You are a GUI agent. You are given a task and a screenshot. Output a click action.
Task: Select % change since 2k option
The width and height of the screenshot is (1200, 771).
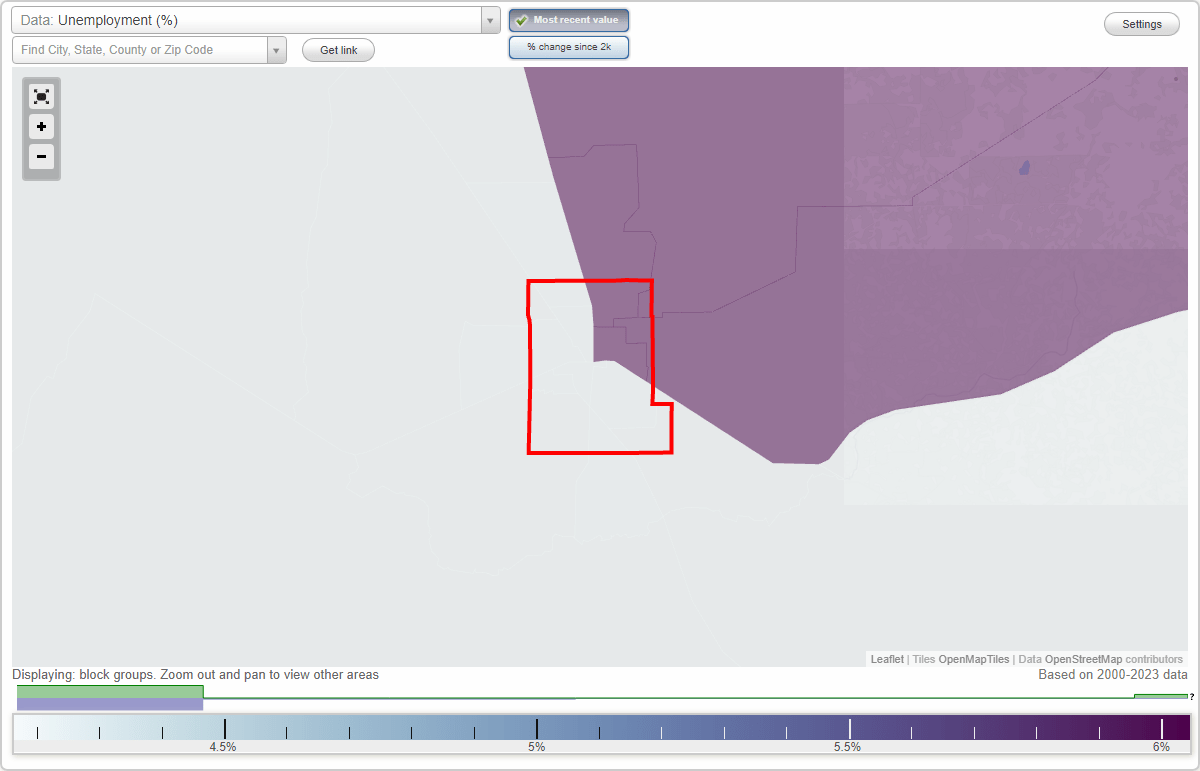[x=569, y=47]
